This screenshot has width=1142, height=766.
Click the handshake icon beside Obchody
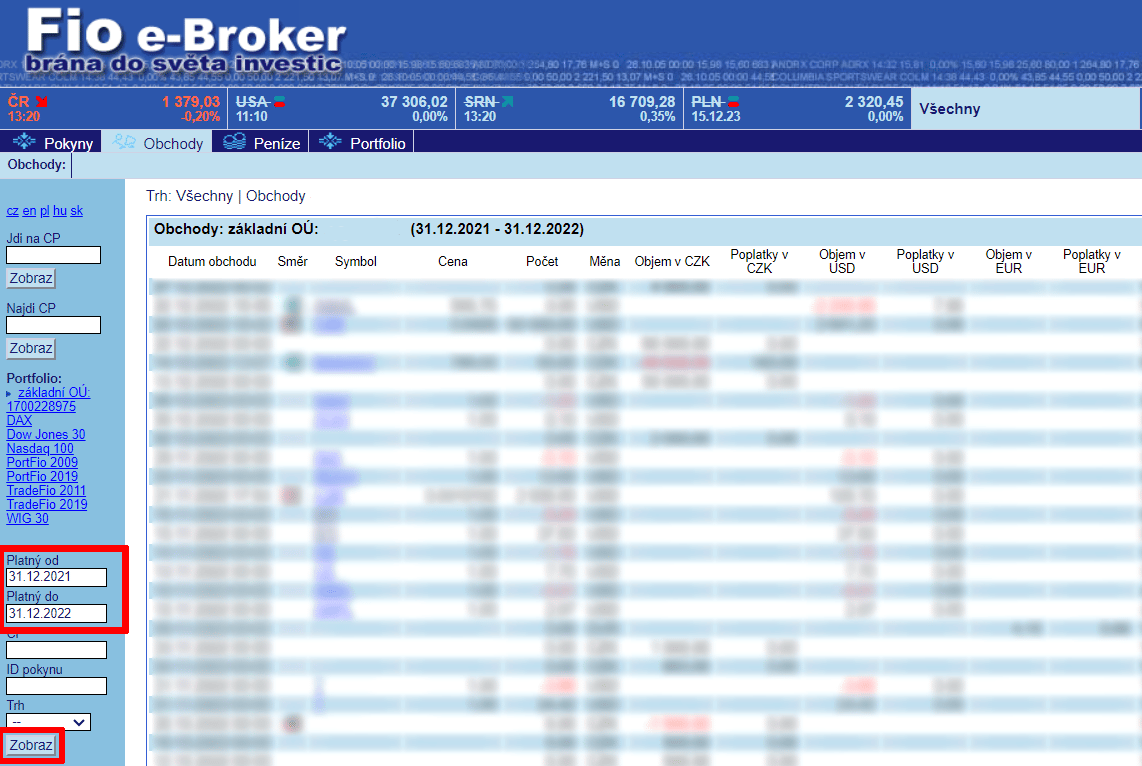coord(124,141)
